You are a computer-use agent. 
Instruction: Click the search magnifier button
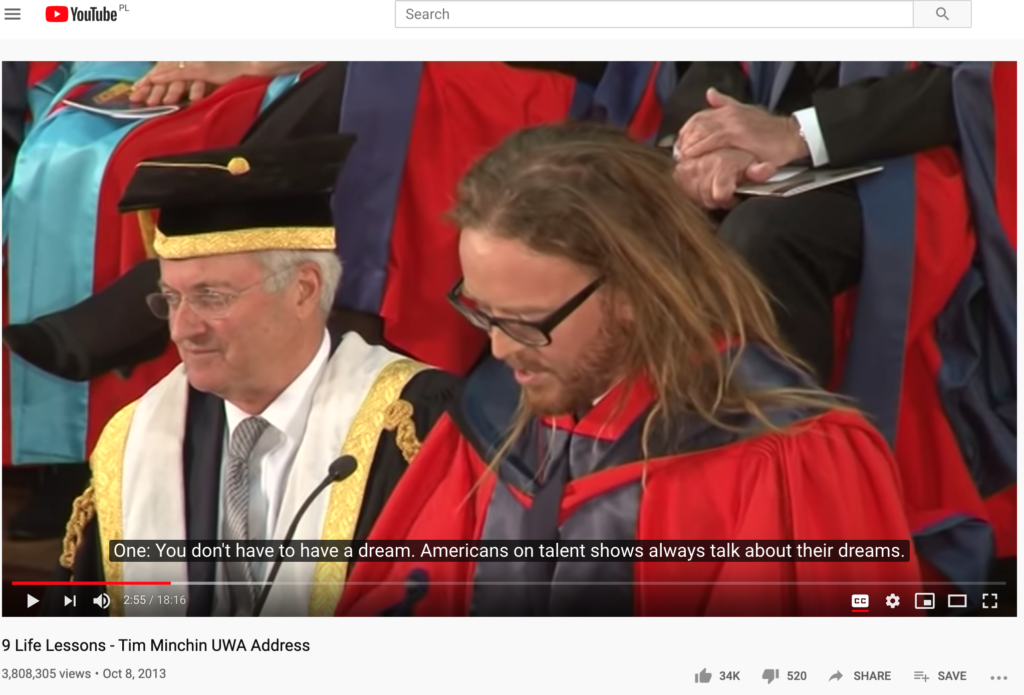pyautogui.click(x=942, y=14)
